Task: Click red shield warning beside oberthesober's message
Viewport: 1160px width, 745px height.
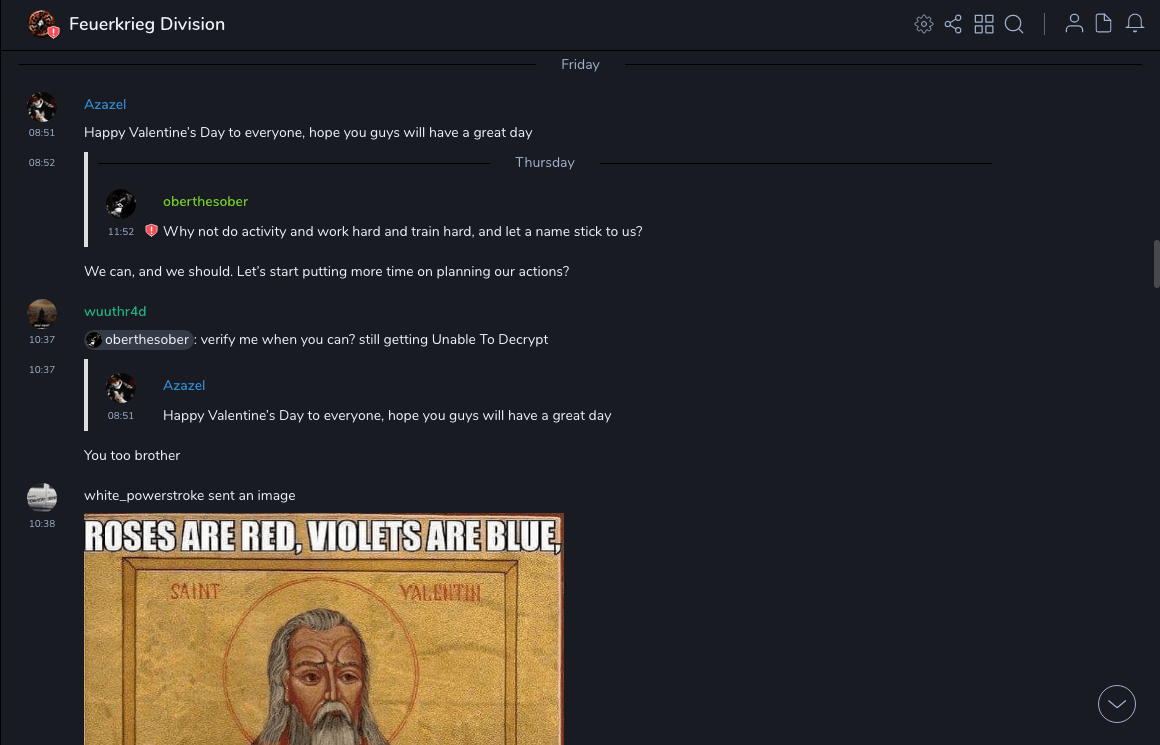Action: click(x=152, y=231)
